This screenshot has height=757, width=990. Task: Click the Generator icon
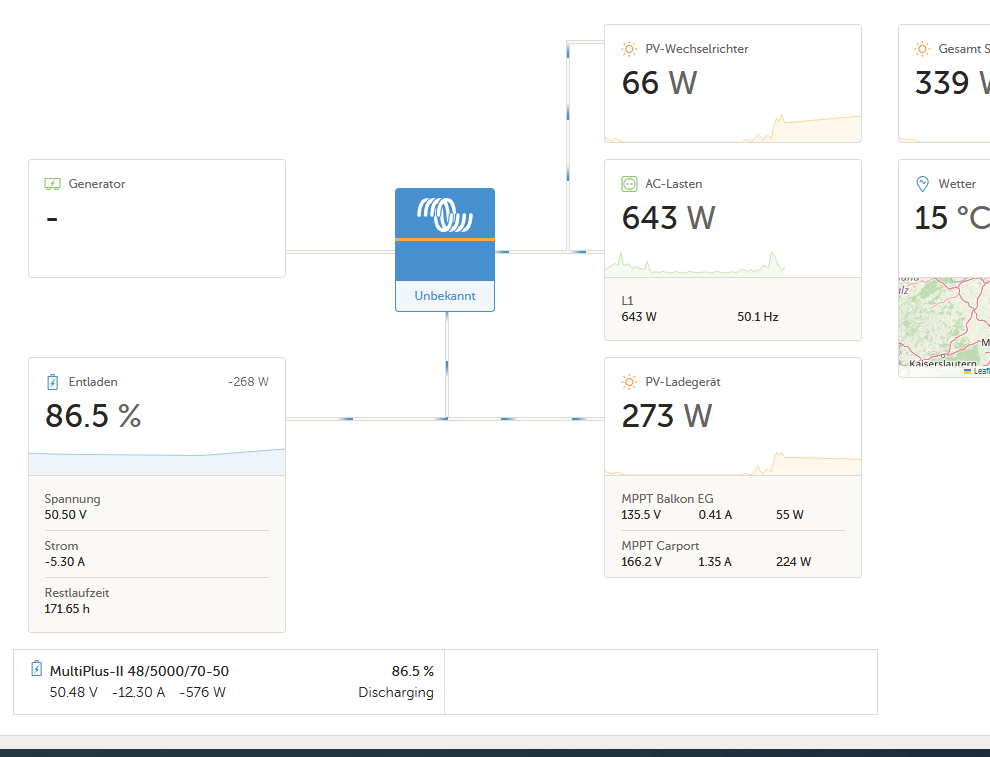tap(52, 184)
